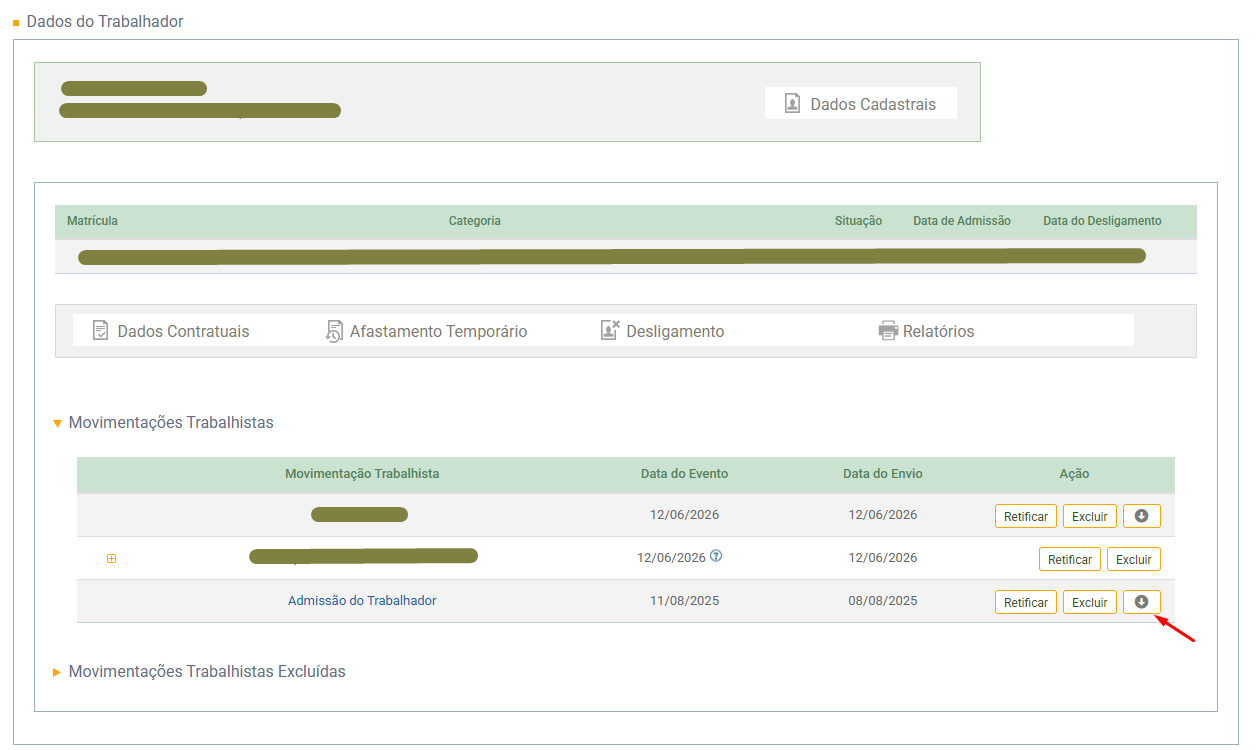Click the send date 08/08/2025

(x=883, y=601)
